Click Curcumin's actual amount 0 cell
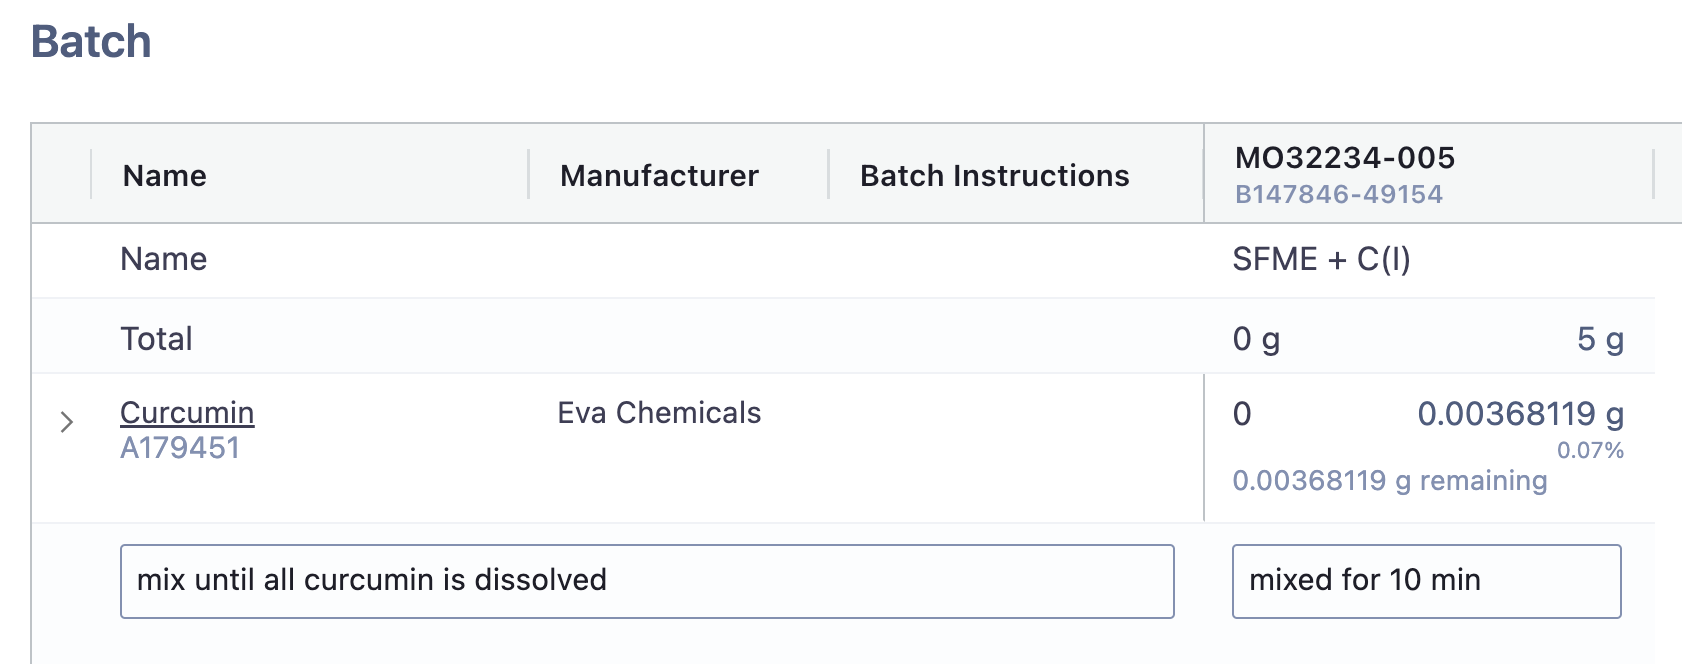This screenshot has width=1682, height=664. [x=1242, y=414]
